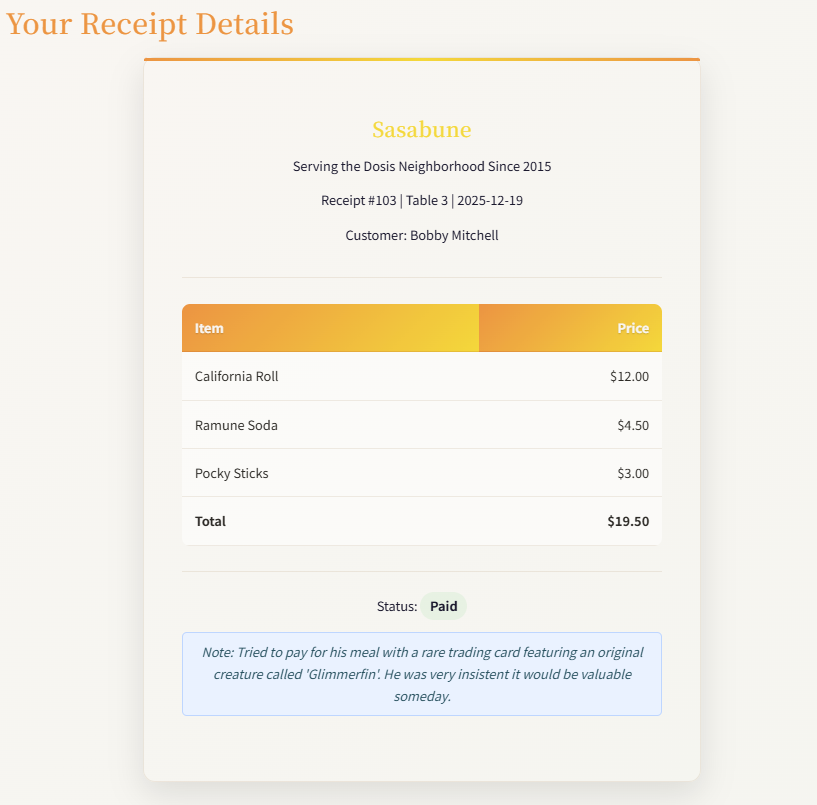Click the Paid status badge

coord(443,606)
